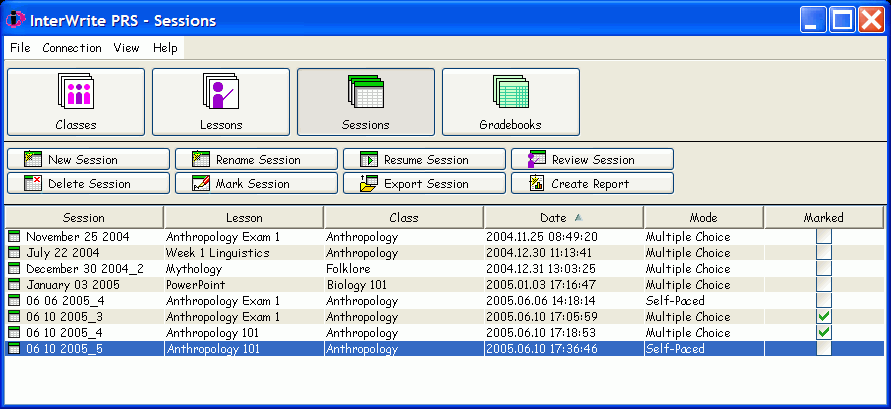Screen dimensions: 891x409
Task: Click the Delete Session icon
Action: click(x=33, y=183)
